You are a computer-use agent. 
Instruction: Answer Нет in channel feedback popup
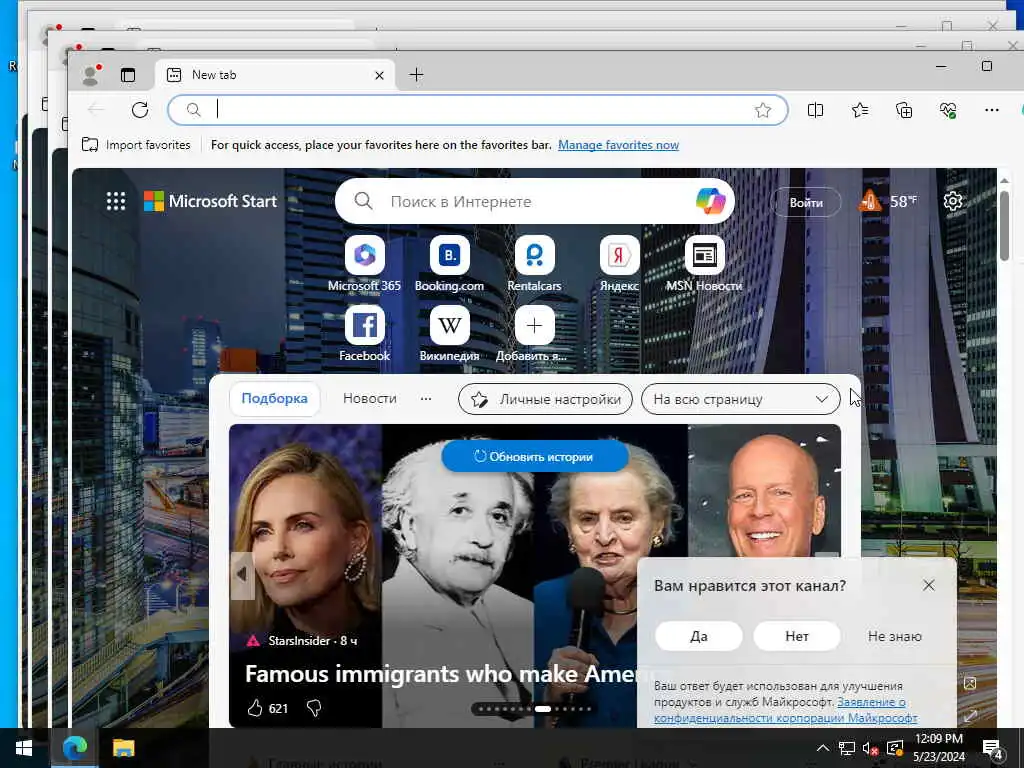pyautogui.click(x=797, y=636)
